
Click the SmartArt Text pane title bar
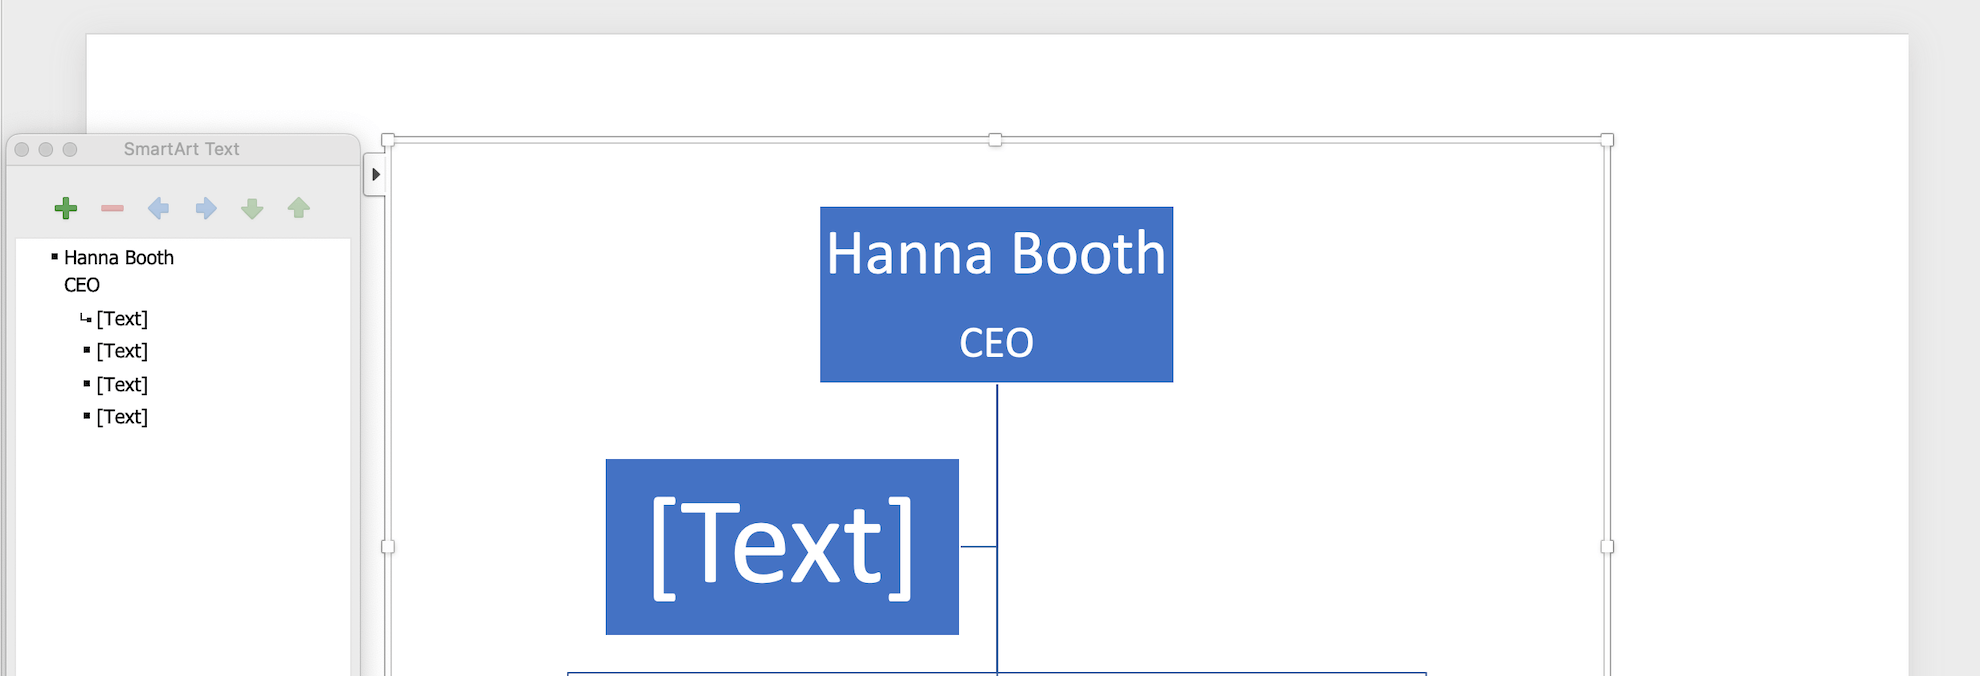pos(181,148)
